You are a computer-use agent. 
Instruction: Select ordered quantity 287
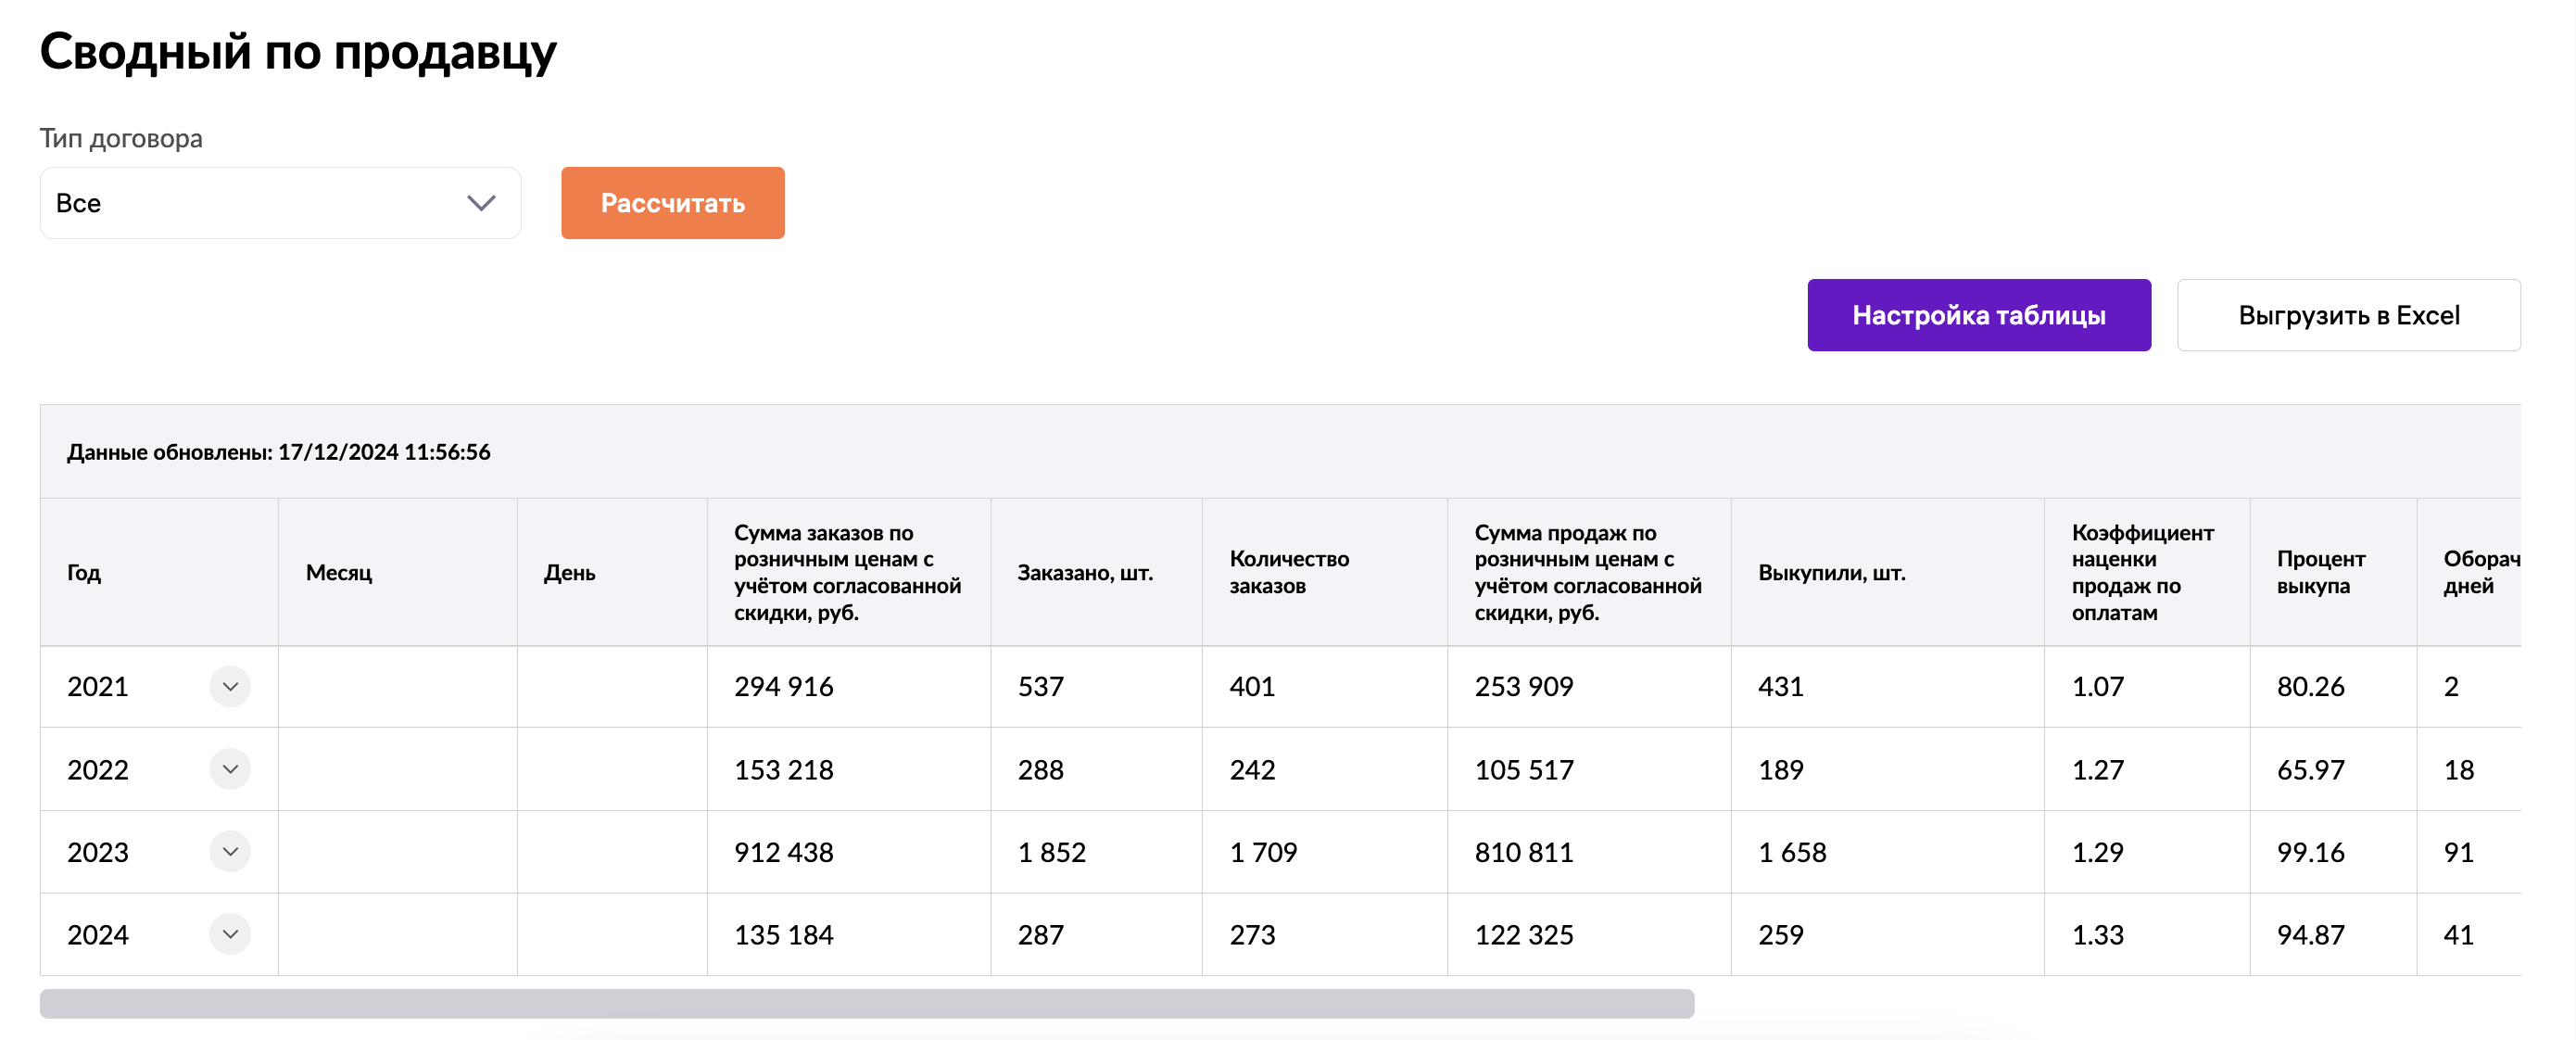point(1041,935)
